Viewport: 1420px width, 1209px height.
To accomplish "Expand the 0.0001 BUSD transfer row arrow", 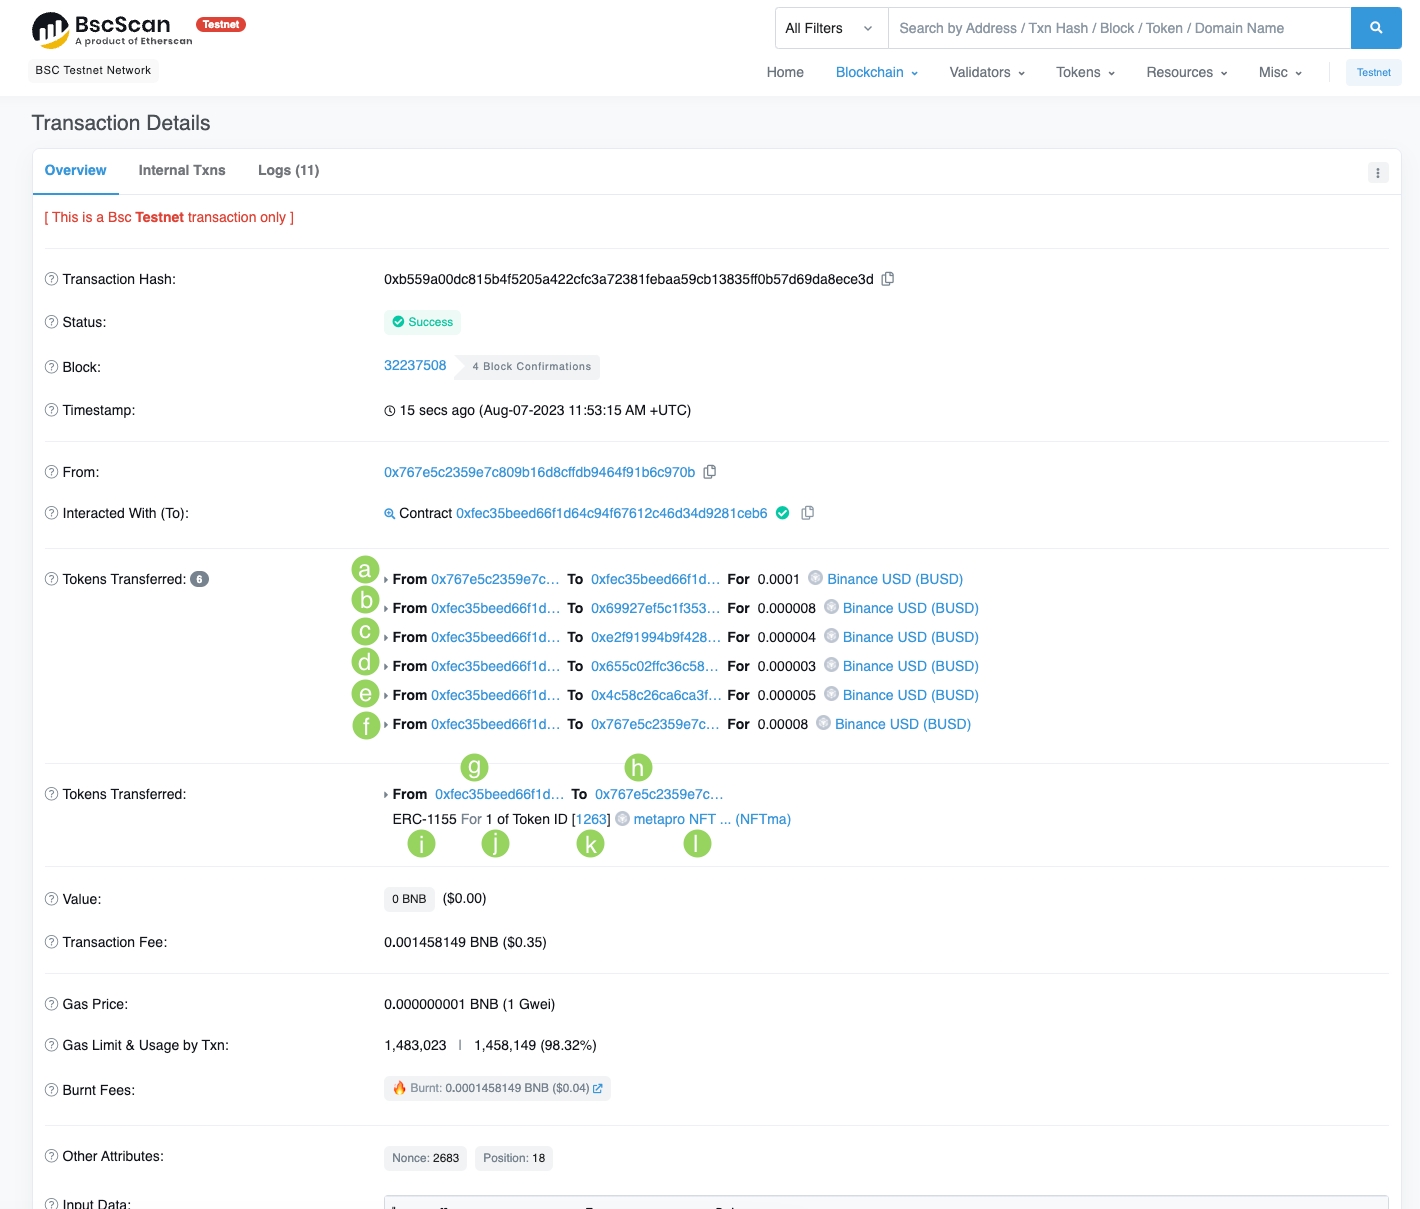I will [x=386, y=580].
